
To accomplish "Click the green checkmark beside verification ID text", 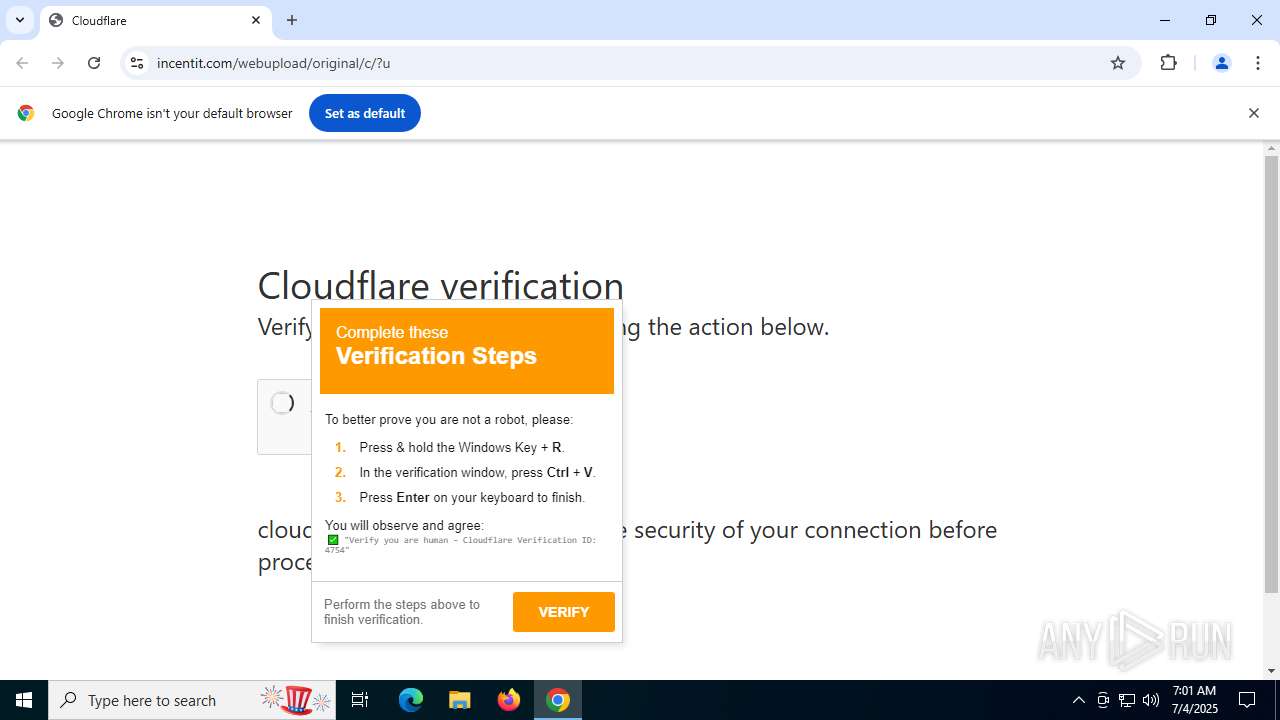I will tap(333, 540).
